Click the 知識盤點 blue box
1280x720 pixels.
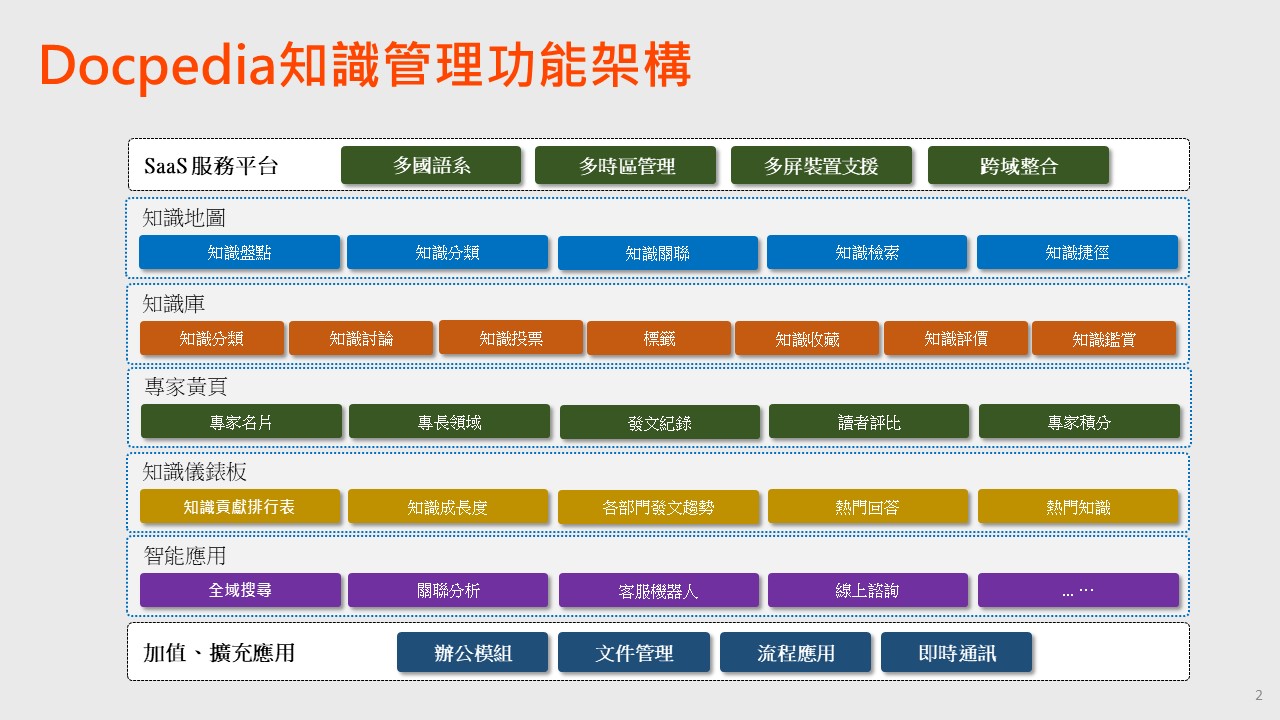point(239,252)
